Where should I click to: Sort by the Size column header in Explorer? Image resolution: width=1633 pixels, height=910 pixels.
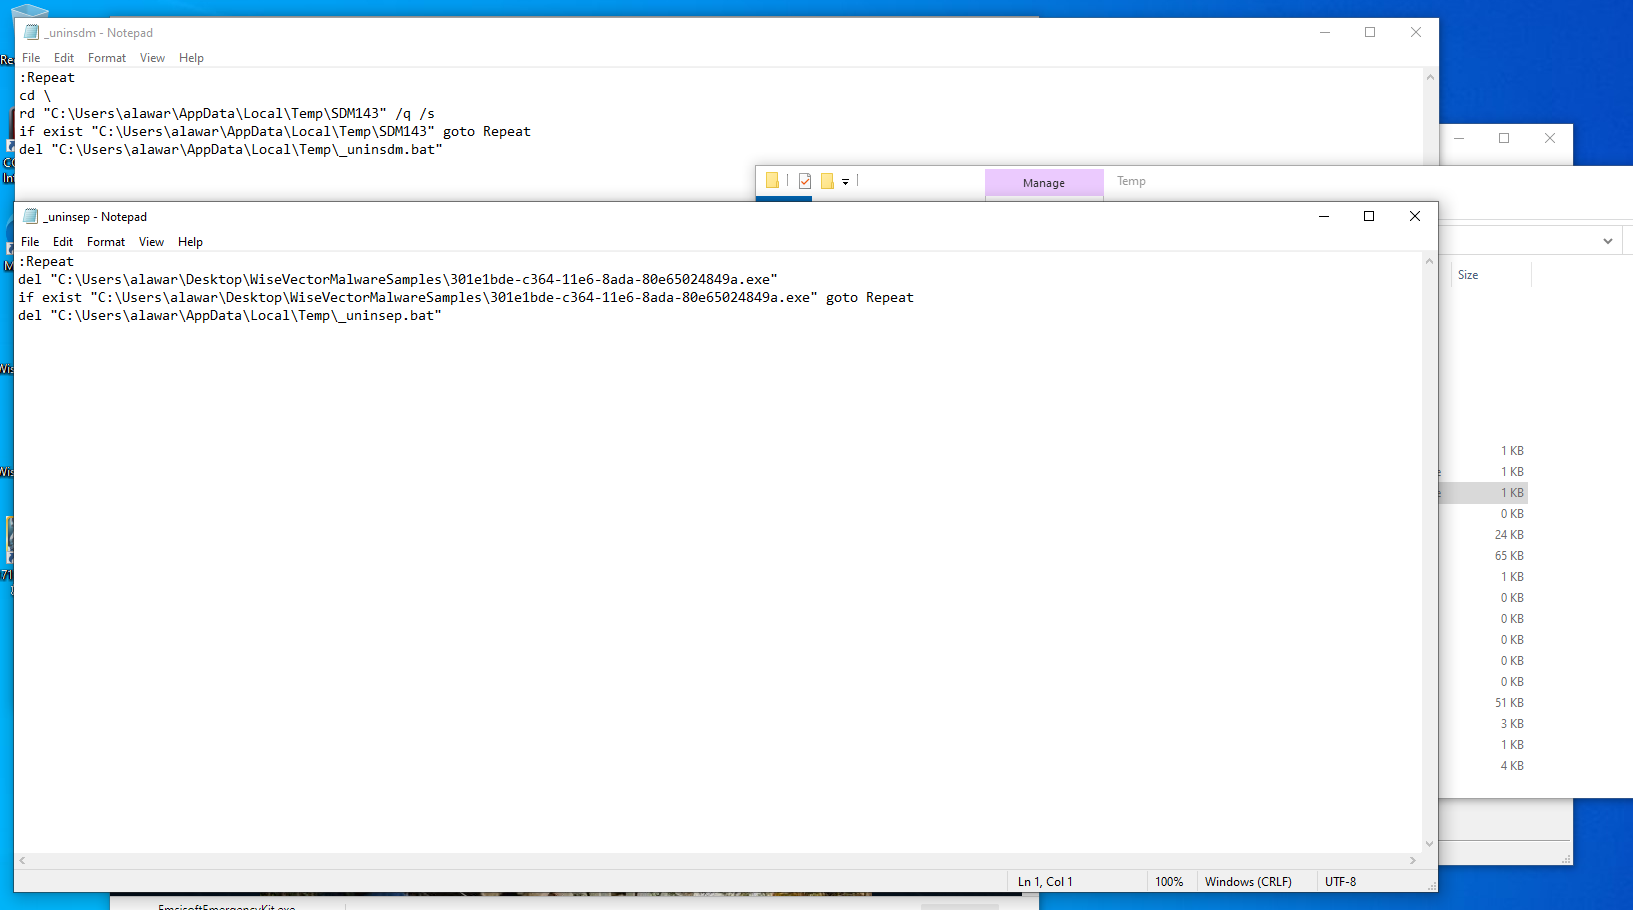click(x=1468, y=275)
